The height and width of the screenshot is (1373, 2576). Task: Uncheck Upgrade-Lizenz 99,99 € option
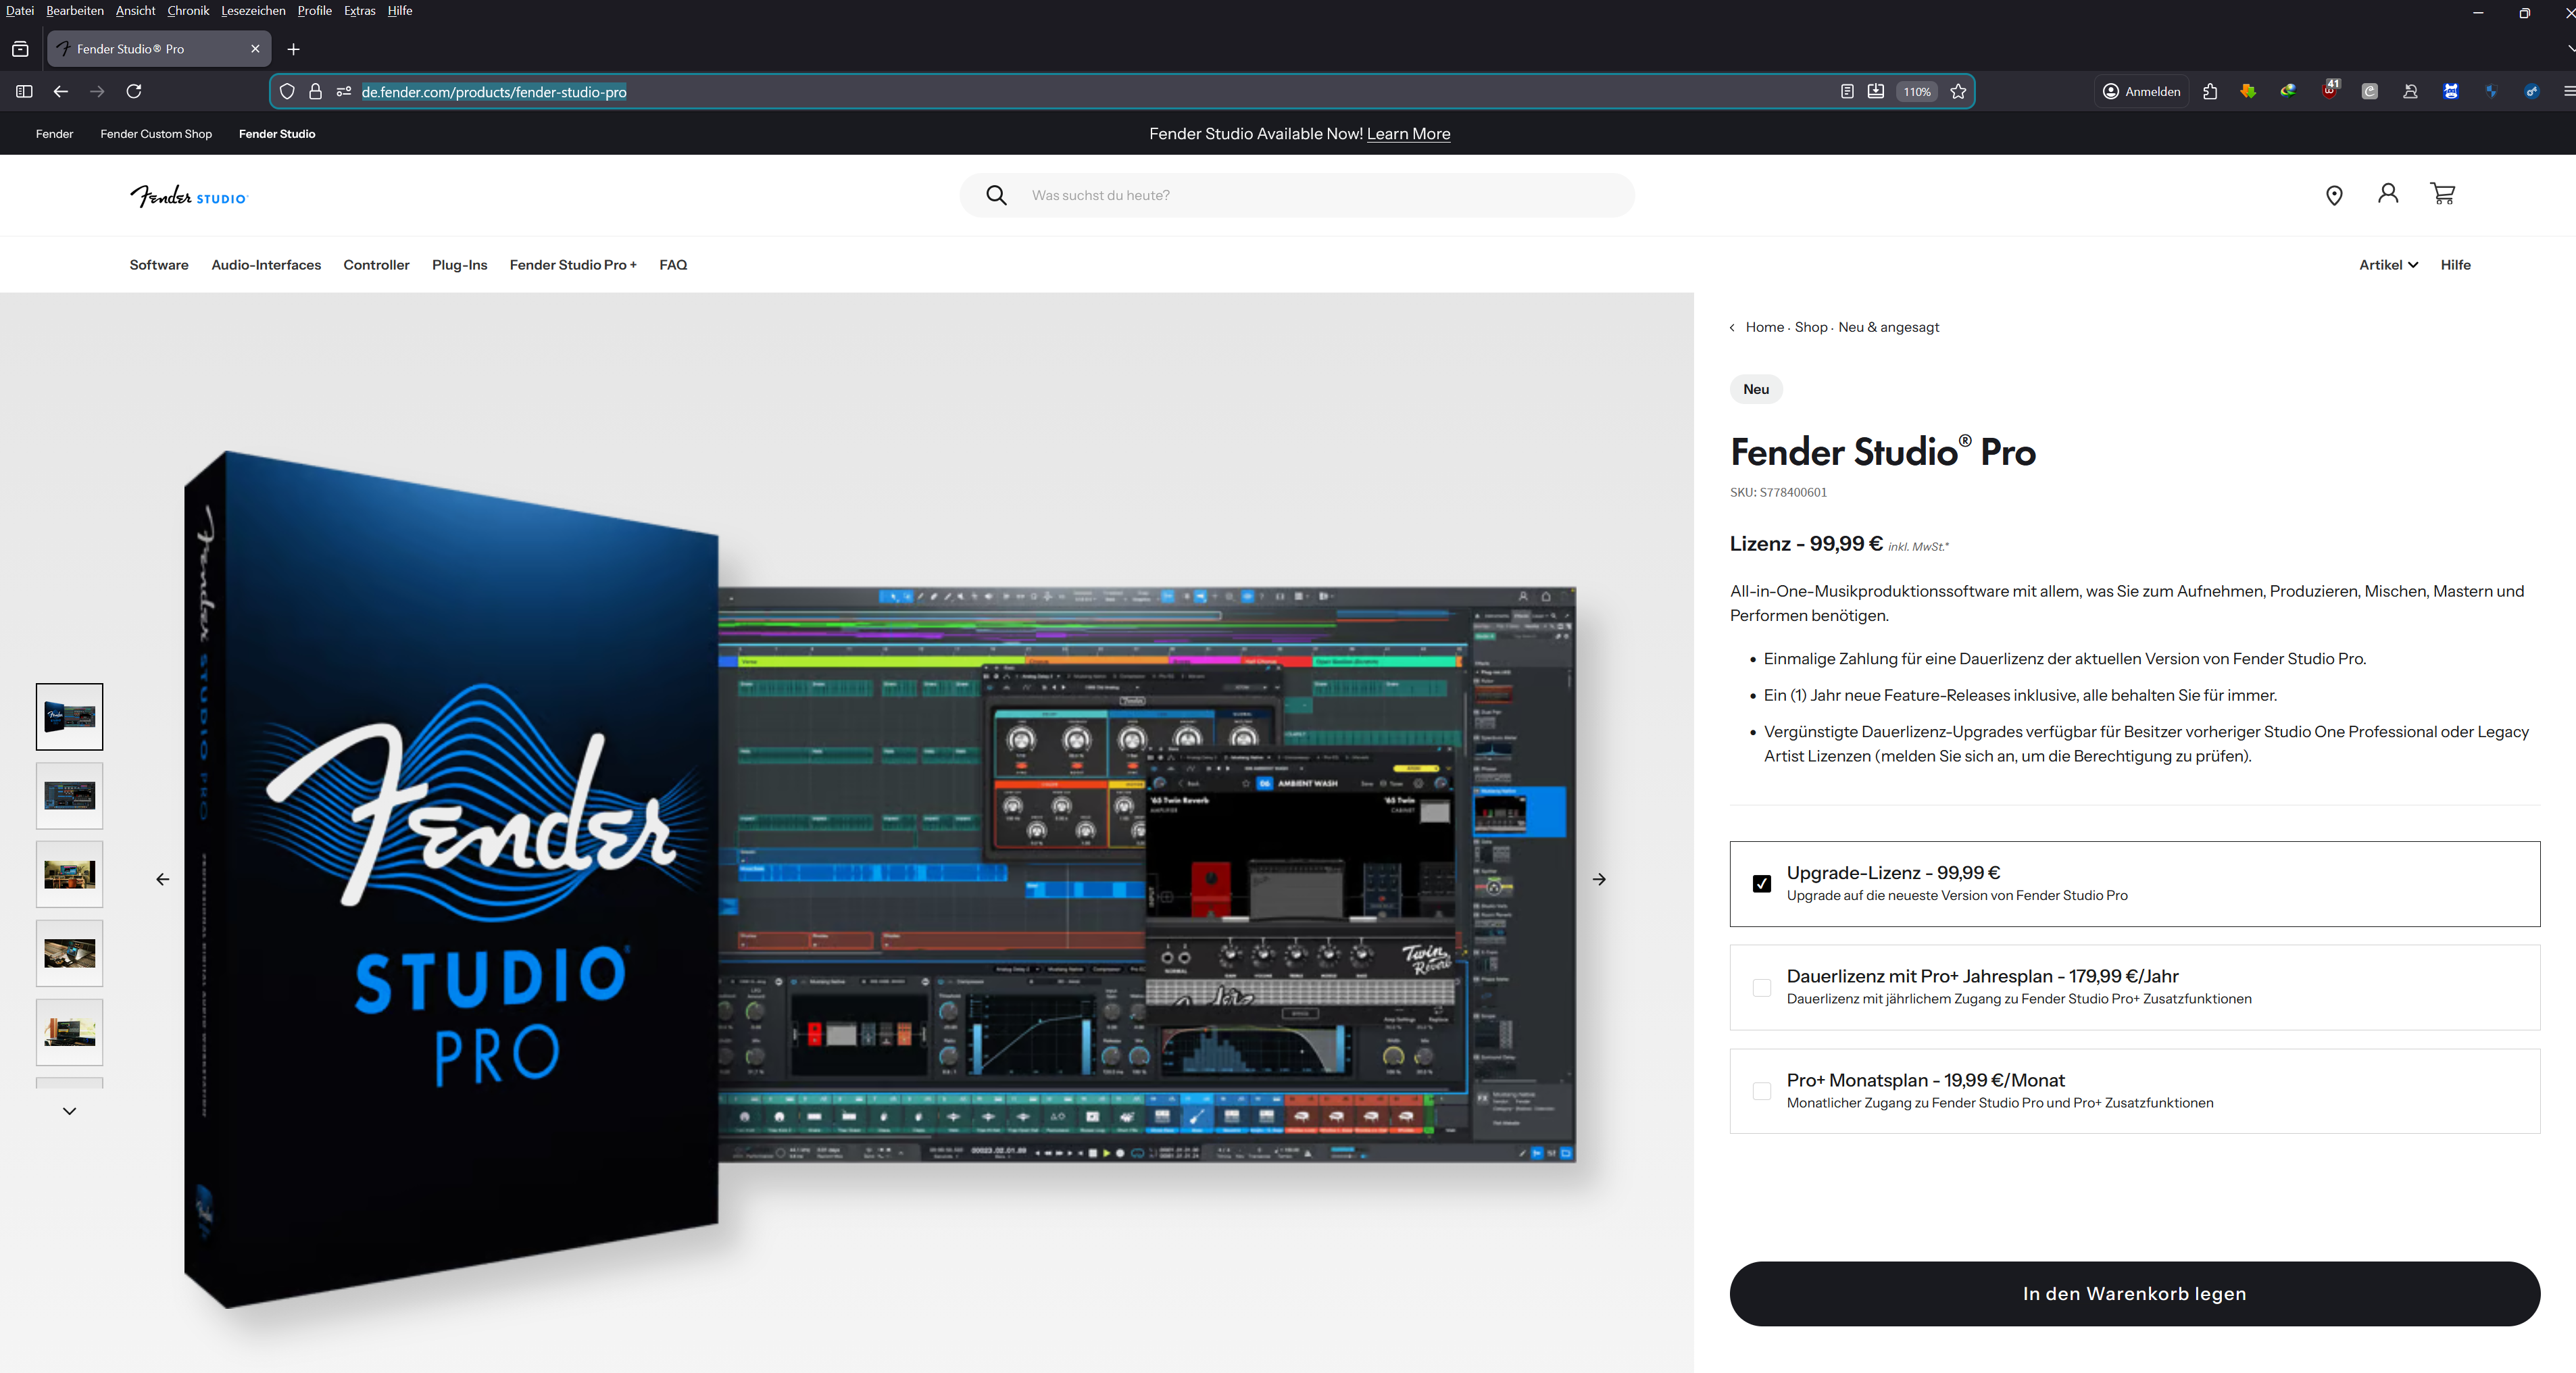tap(1762, 883)
